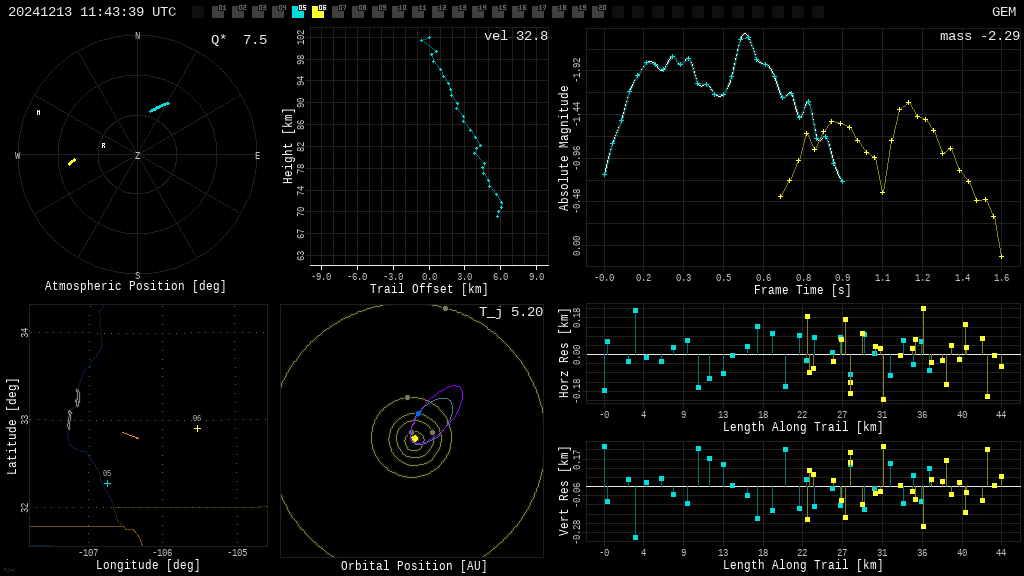Click the yellow Sun dot in orbital plot
The width and height of the screenshot is (1024, 576).
414,438
